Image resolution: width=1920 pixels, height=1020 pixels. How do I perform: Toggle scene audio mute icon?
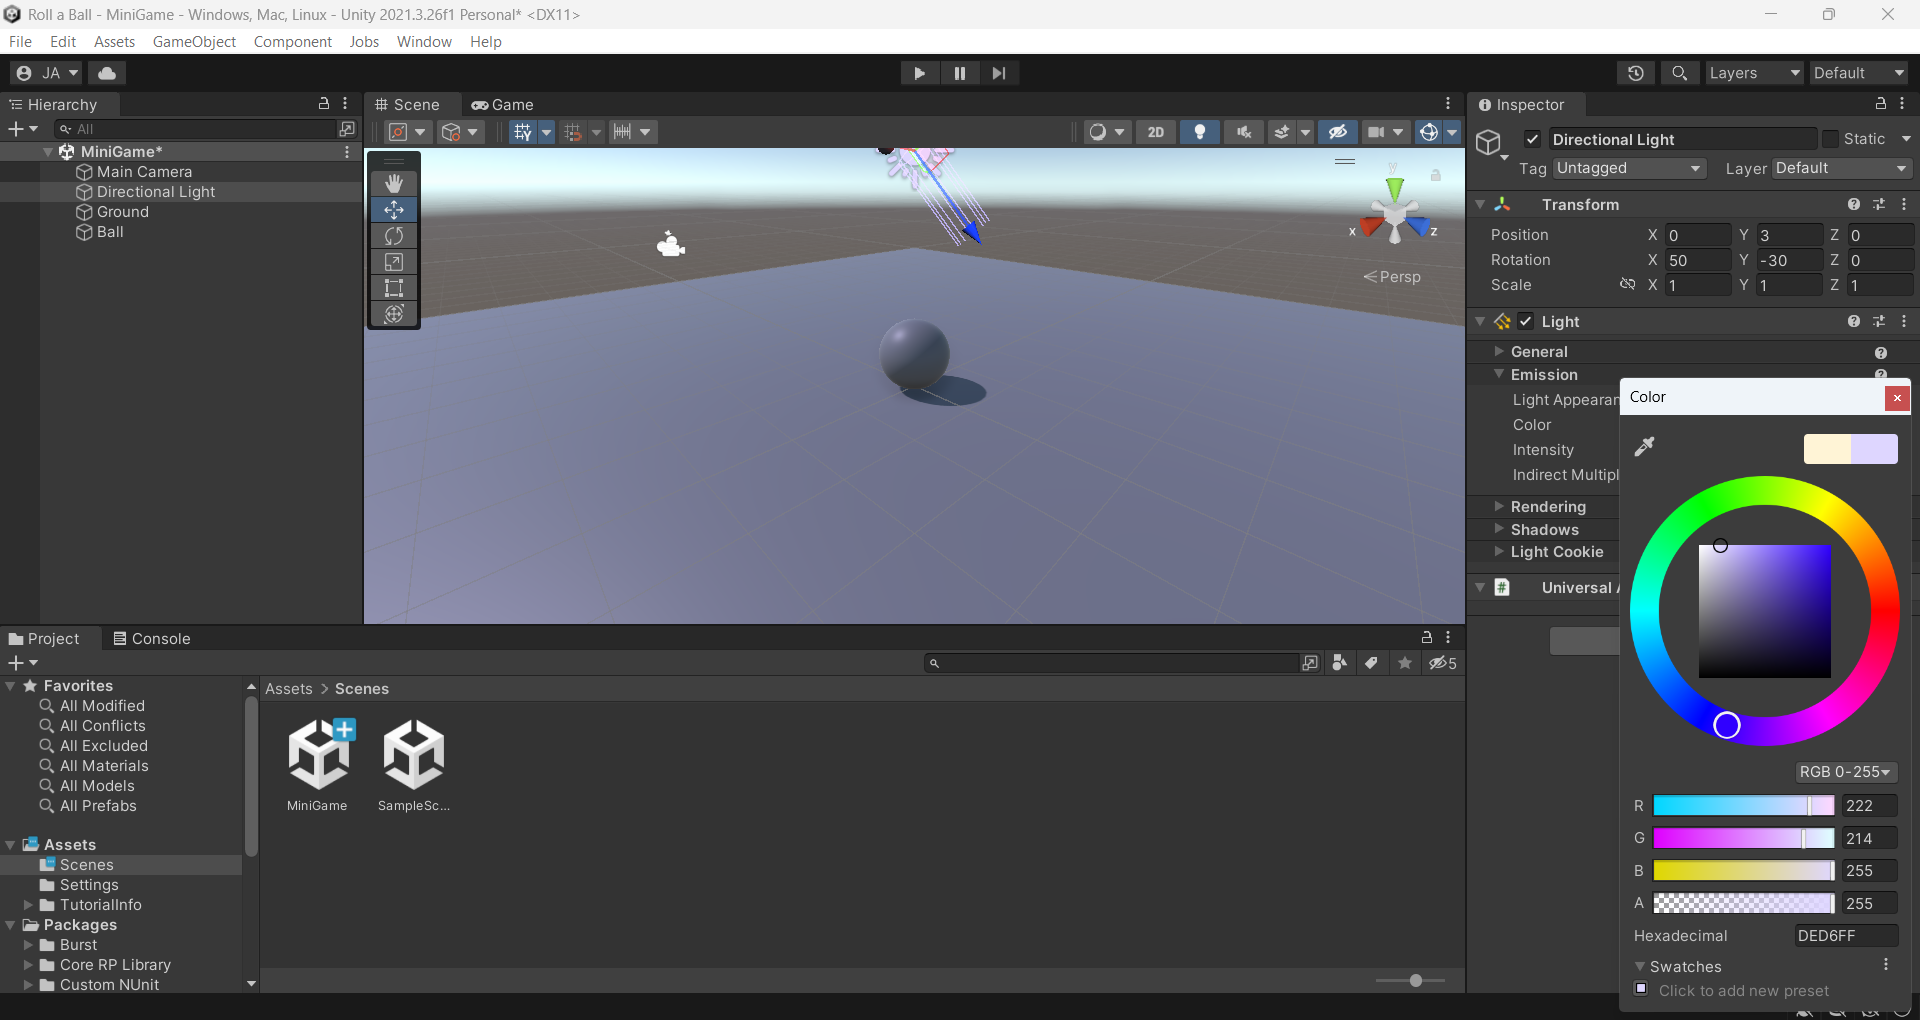pos(1244,132)
